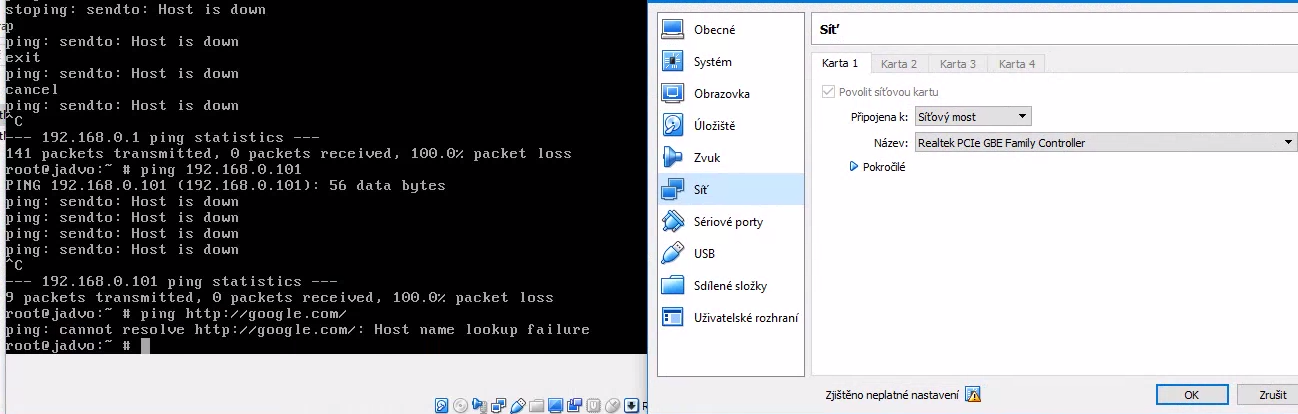
Task: Click the Síť heading in settings pane
Action: coord(828,30)
